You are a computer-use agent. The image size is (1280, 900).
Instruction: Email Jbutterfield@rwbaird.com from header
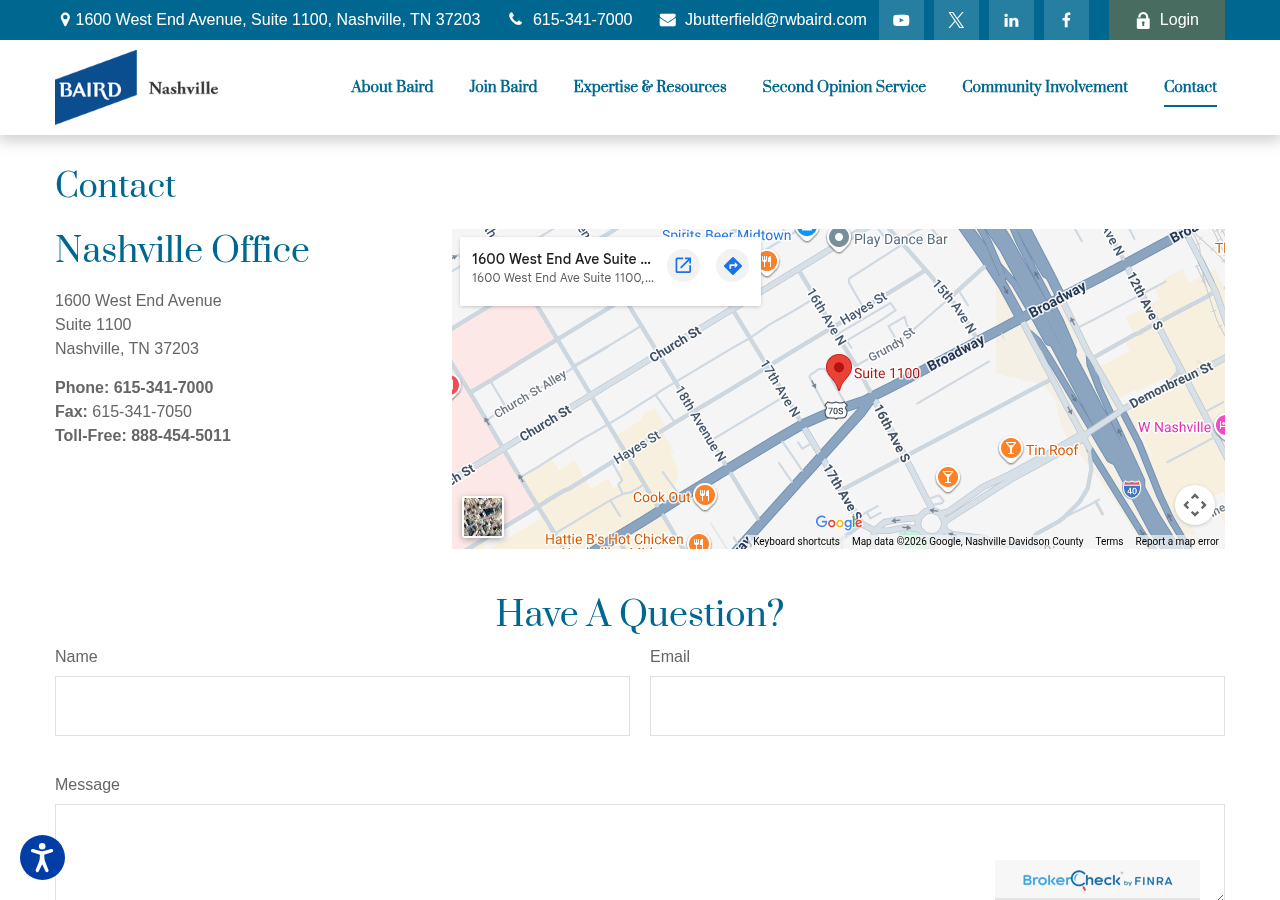[x=763, y=20]
